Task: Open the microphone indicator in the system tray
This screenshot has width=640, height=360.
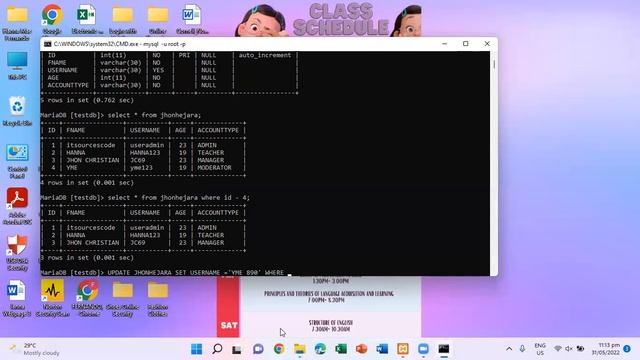Action: click(522, 349)
